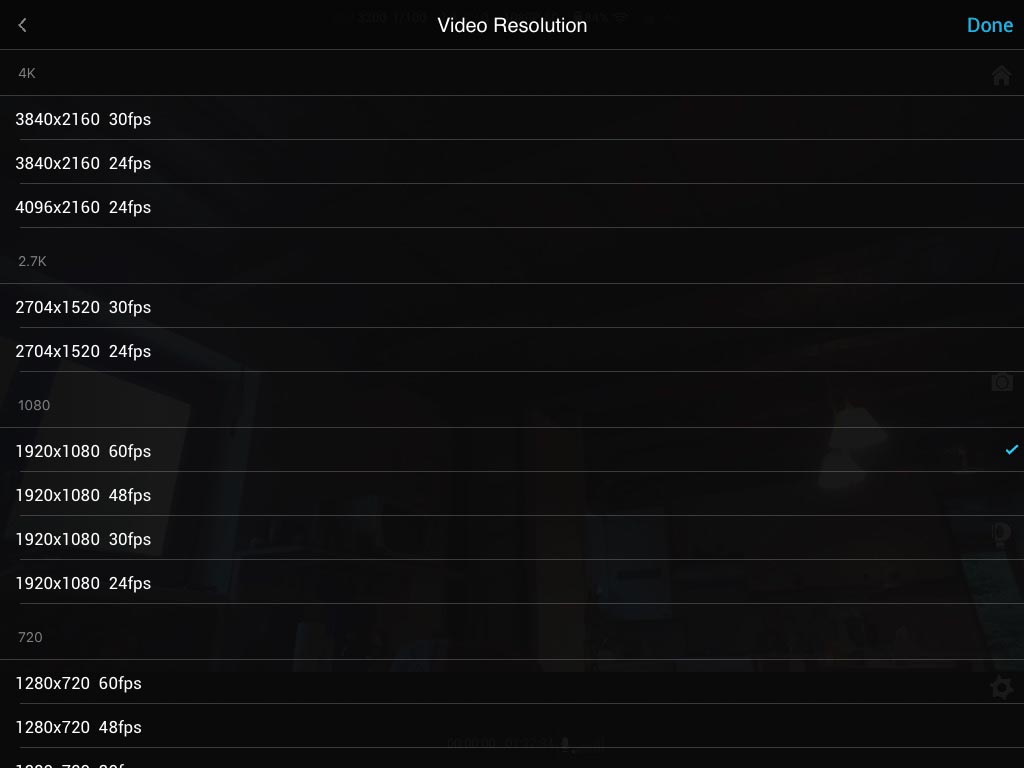Go back using the left chevron arrow
This screenshot has height=768, width=1024.
(23, 25)
